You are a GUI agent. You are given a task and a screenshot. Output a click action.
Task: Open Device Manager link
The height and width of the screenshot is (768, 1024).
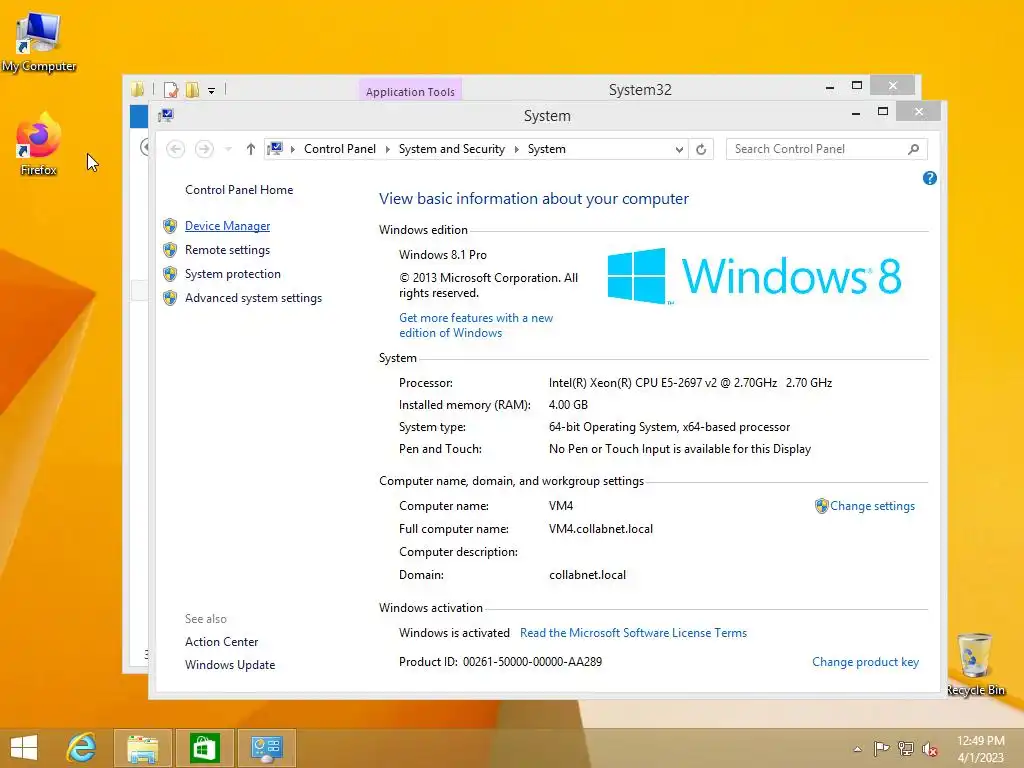(227, 226)
